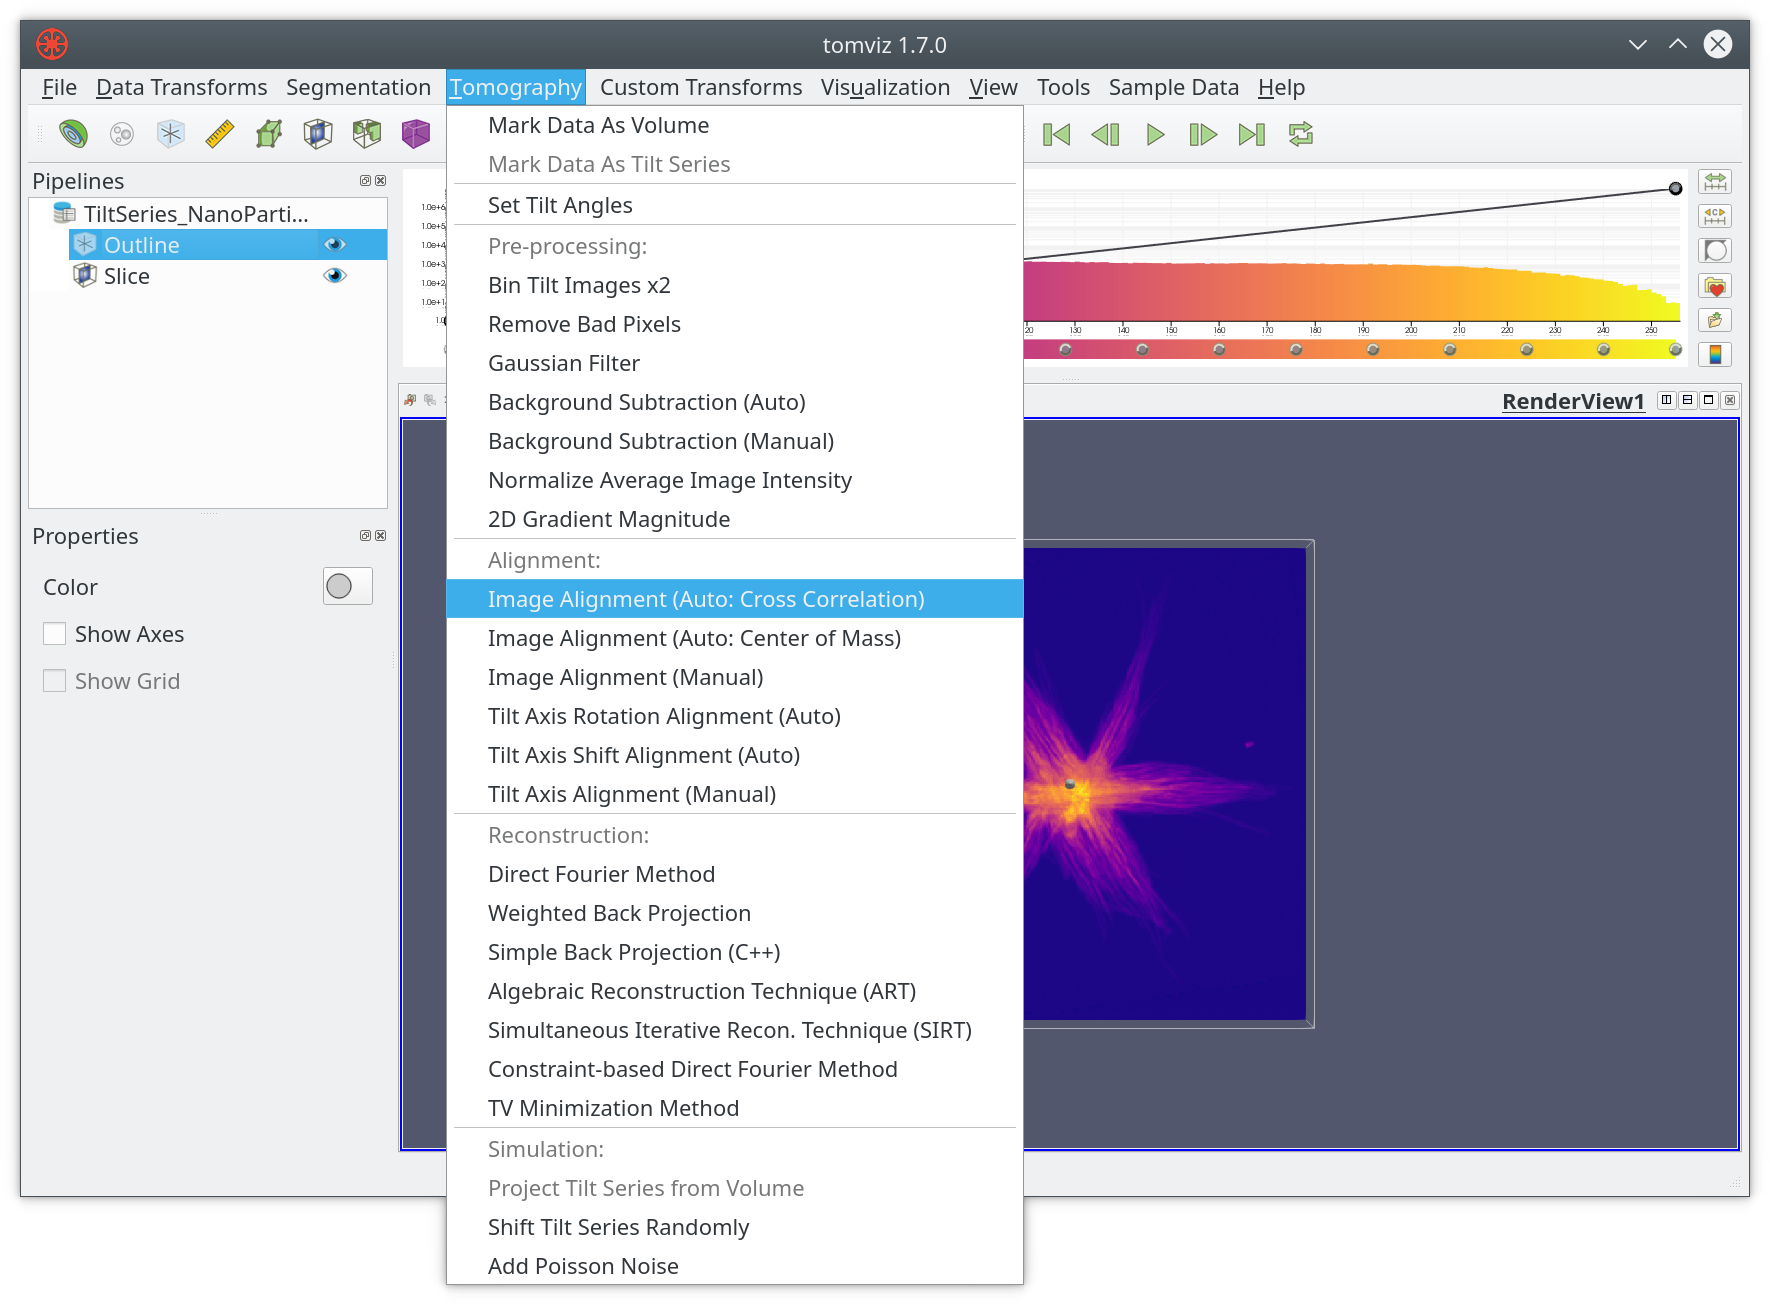Viewport: 1770px width, 1305px height.
Task: Add an Outline module via snowflake-cube icon
Action: tap(171, 134)
